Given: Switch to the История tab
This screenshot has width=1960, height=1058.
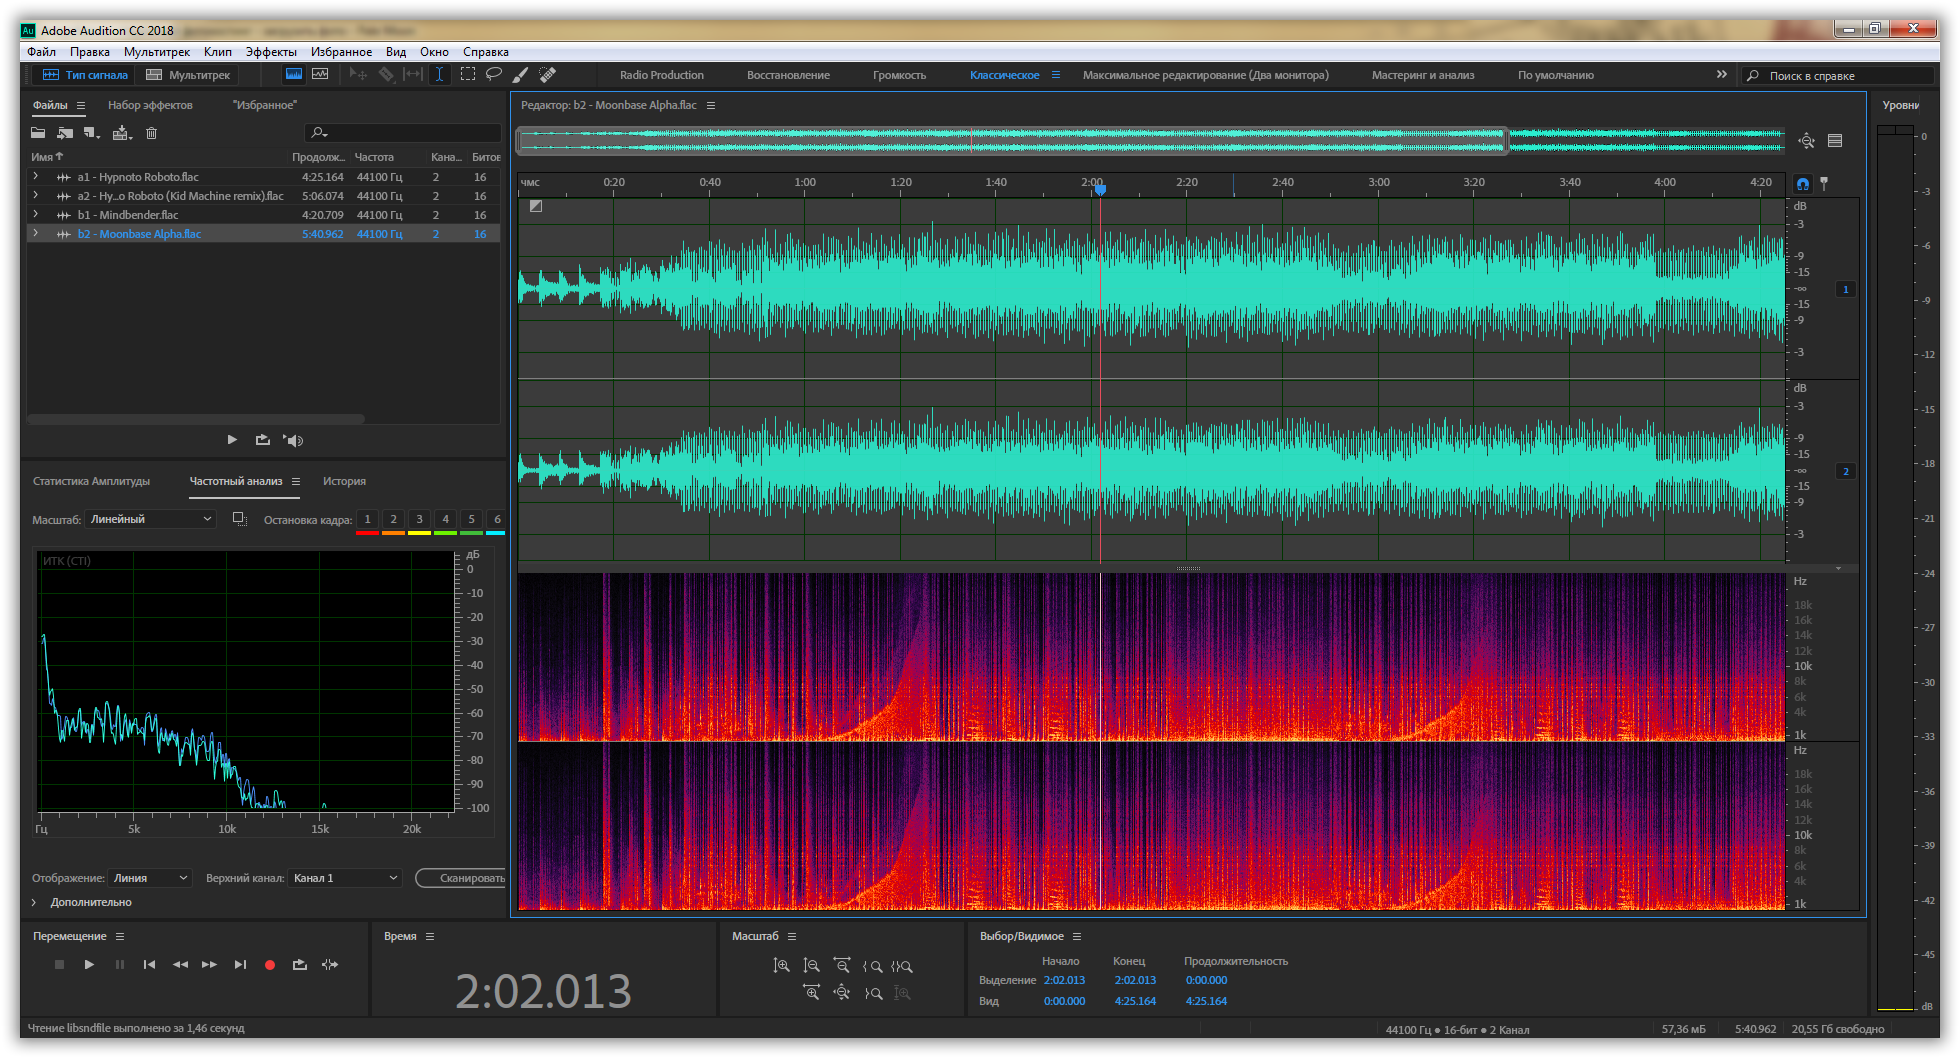Looking at the screenshot, I should (344, 481).
